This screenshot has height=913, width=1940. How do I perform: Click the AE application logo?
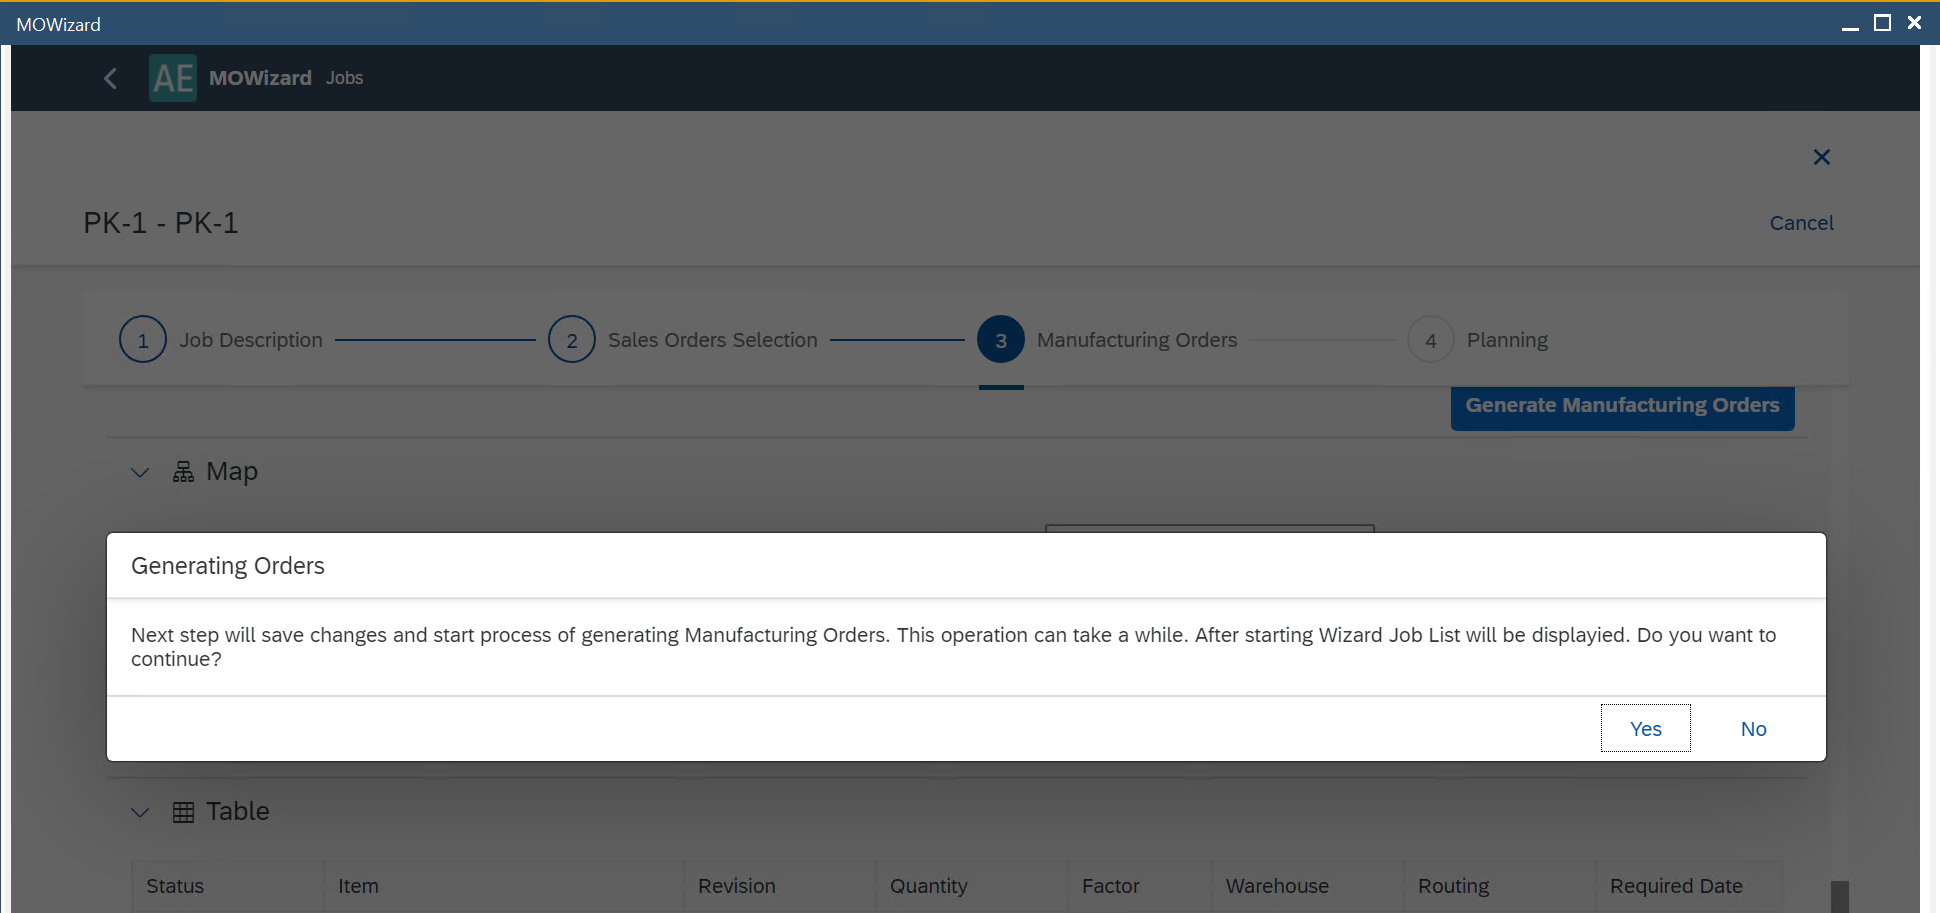point(173,78)
